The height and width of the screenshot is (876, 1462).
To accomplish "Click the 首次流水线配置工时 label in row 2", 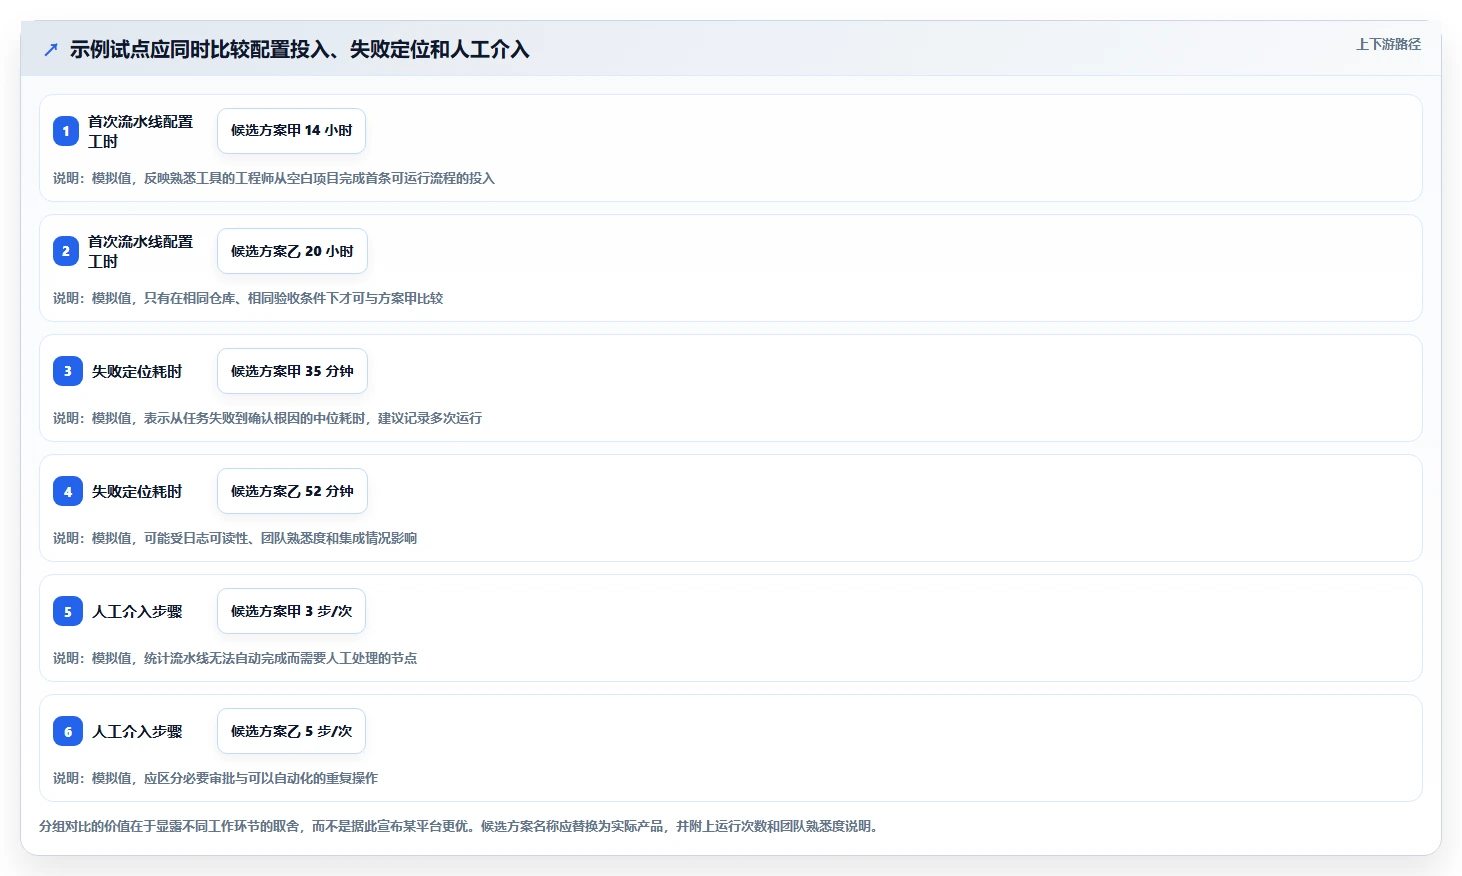I will [x=140, y=251].
